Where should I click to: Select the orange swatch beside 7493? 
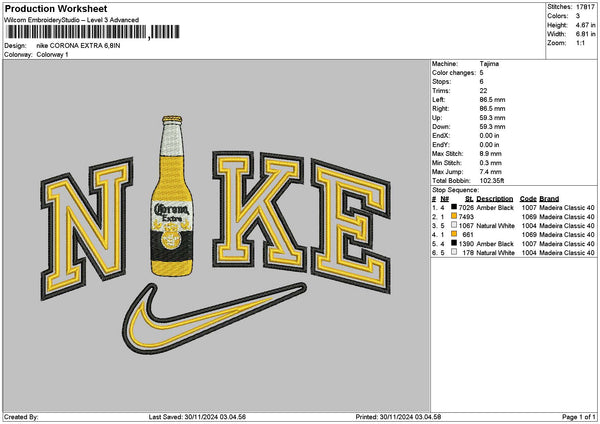pos(454,216)
